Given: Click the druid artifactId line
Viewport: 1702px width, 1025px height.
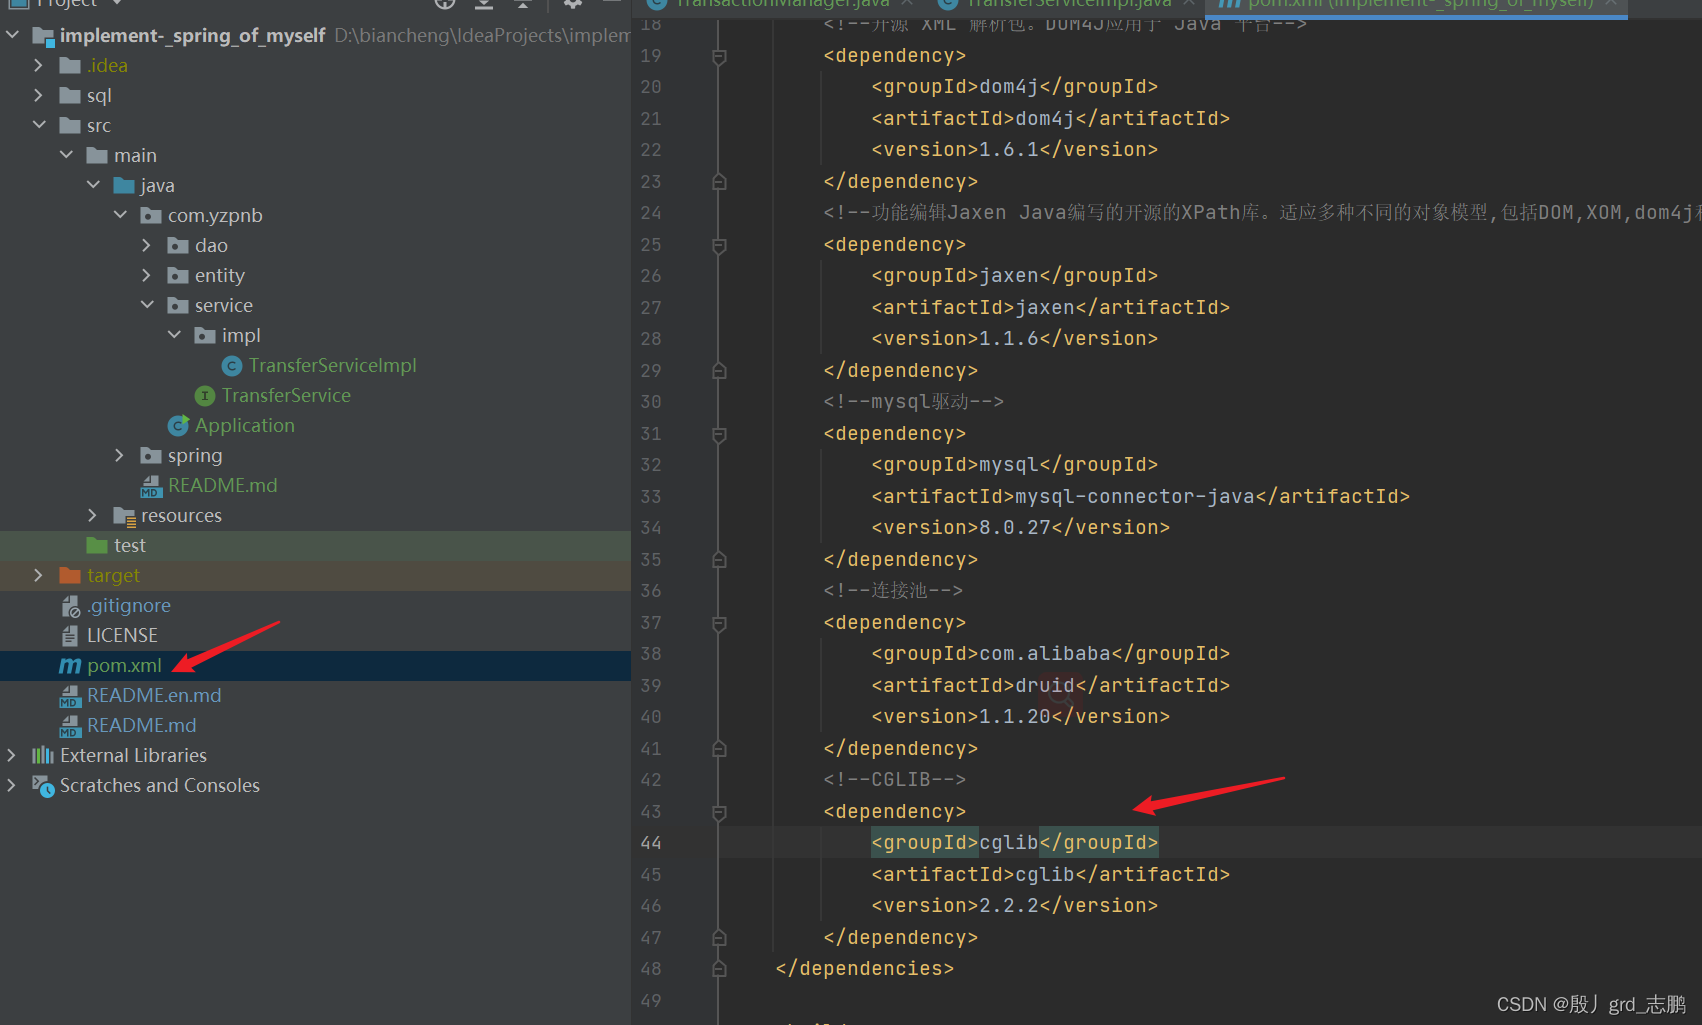Looking at the screenshot, I should coord(1050,686).
